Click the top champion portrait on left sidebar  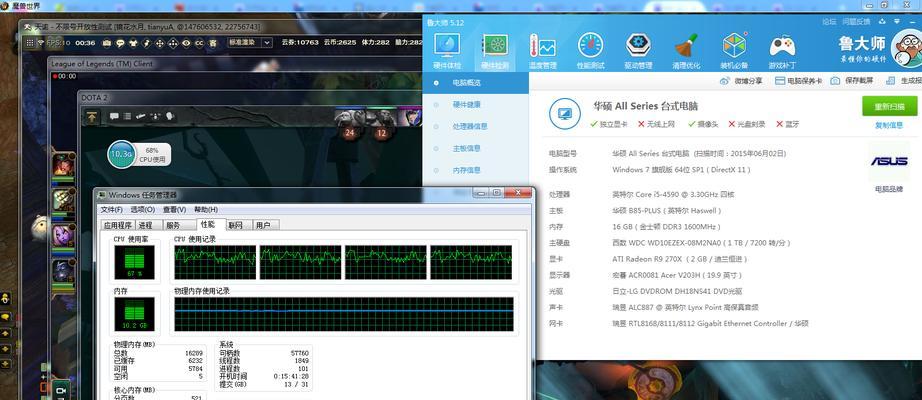(62, 165)
